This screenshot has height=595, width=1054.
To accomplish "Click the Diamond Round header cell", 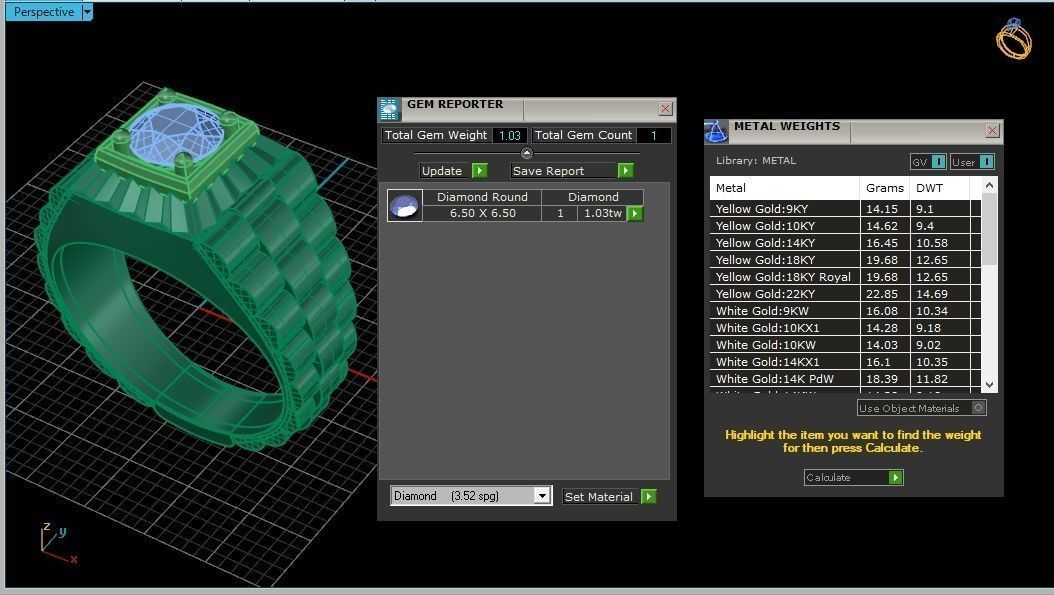I will [x=483, y=197].
